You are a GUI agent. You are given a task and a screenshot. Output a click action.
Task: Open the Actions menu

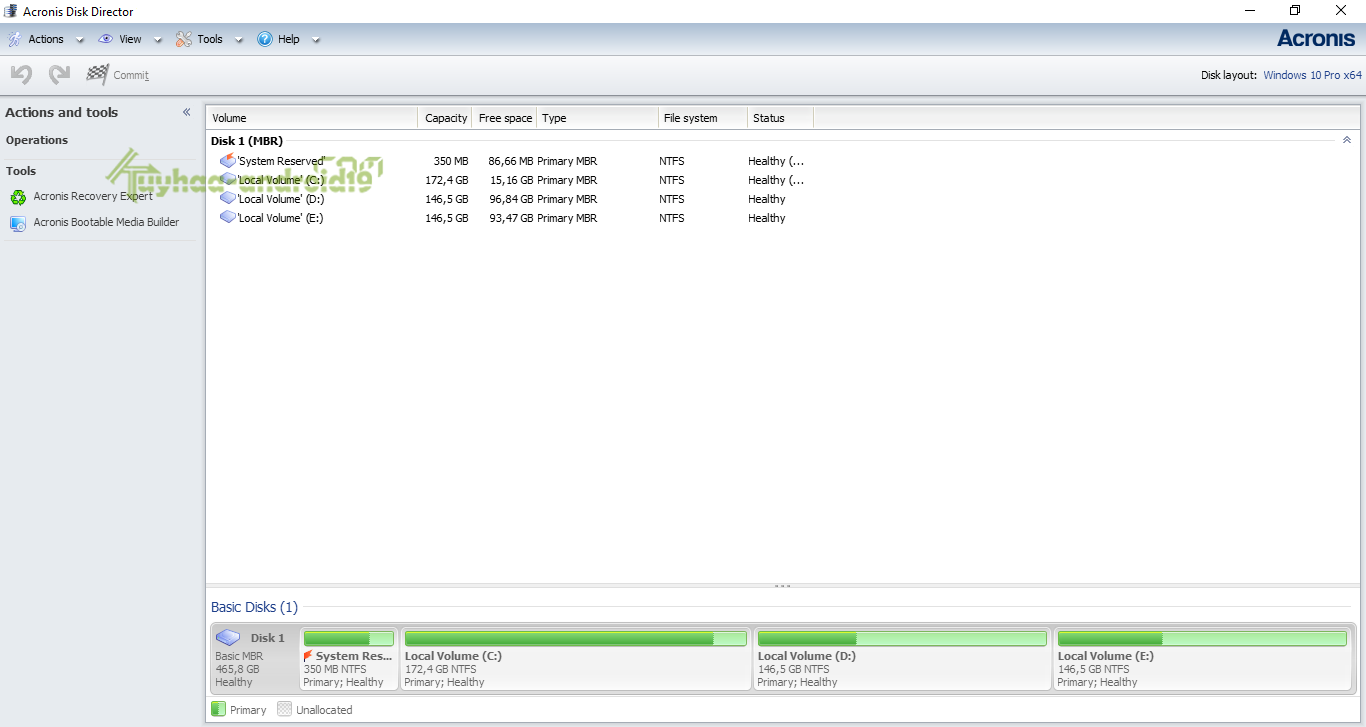[x=46, y=39]
